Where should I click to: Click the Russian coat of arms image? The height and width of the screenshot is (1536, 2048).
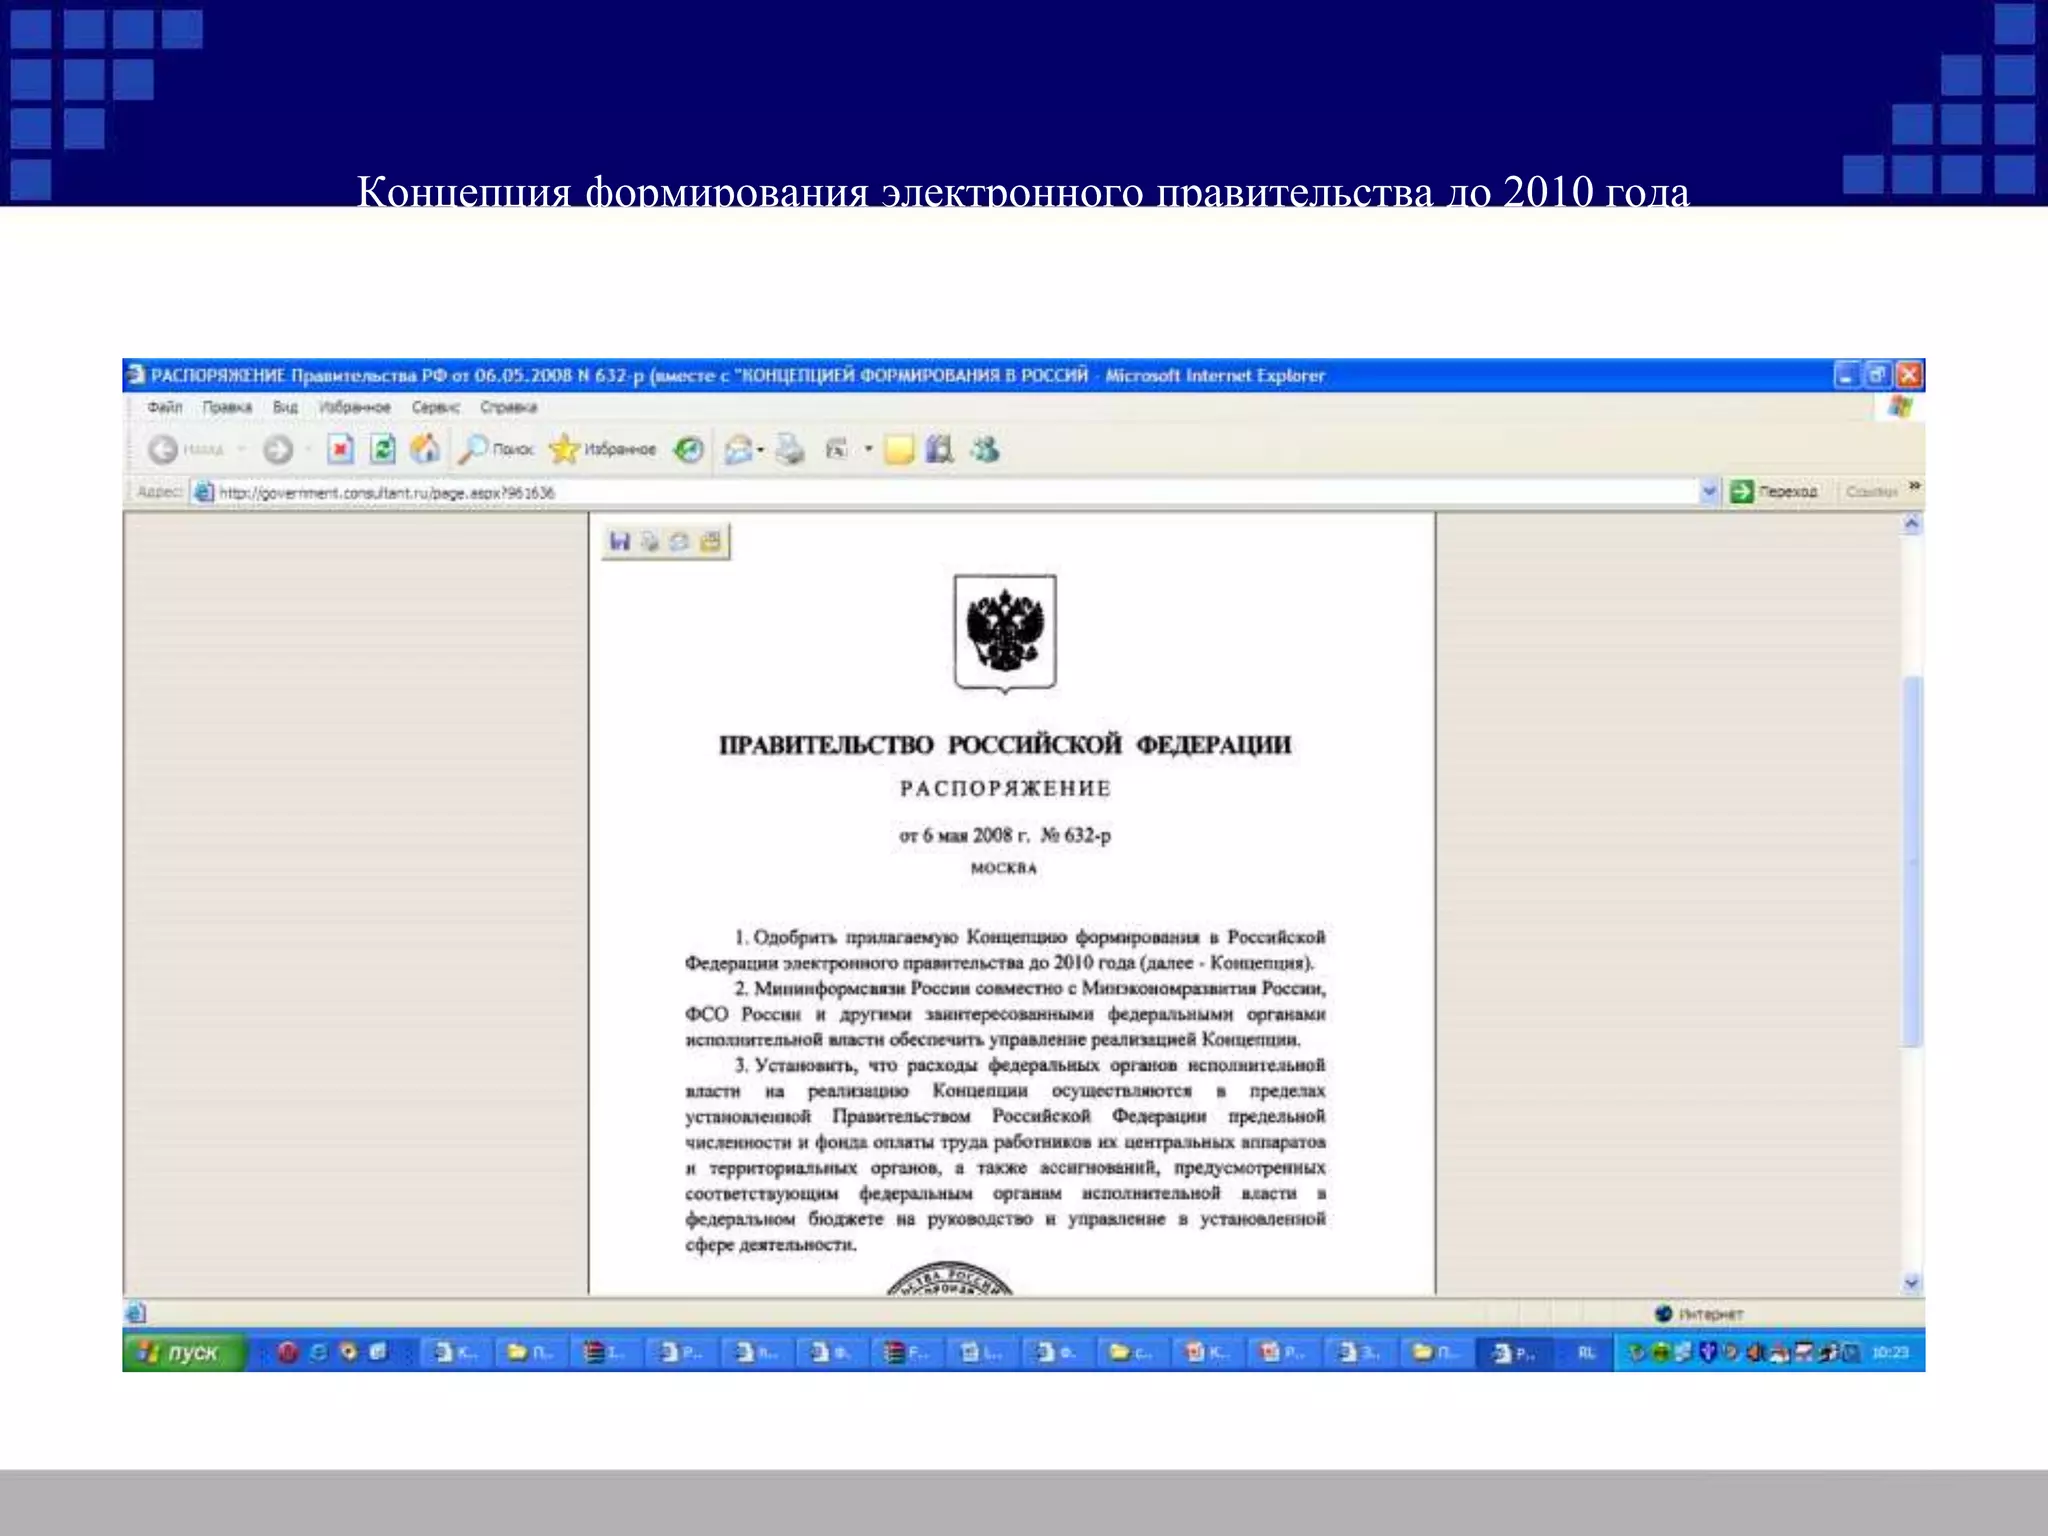tap(1005, 633)
